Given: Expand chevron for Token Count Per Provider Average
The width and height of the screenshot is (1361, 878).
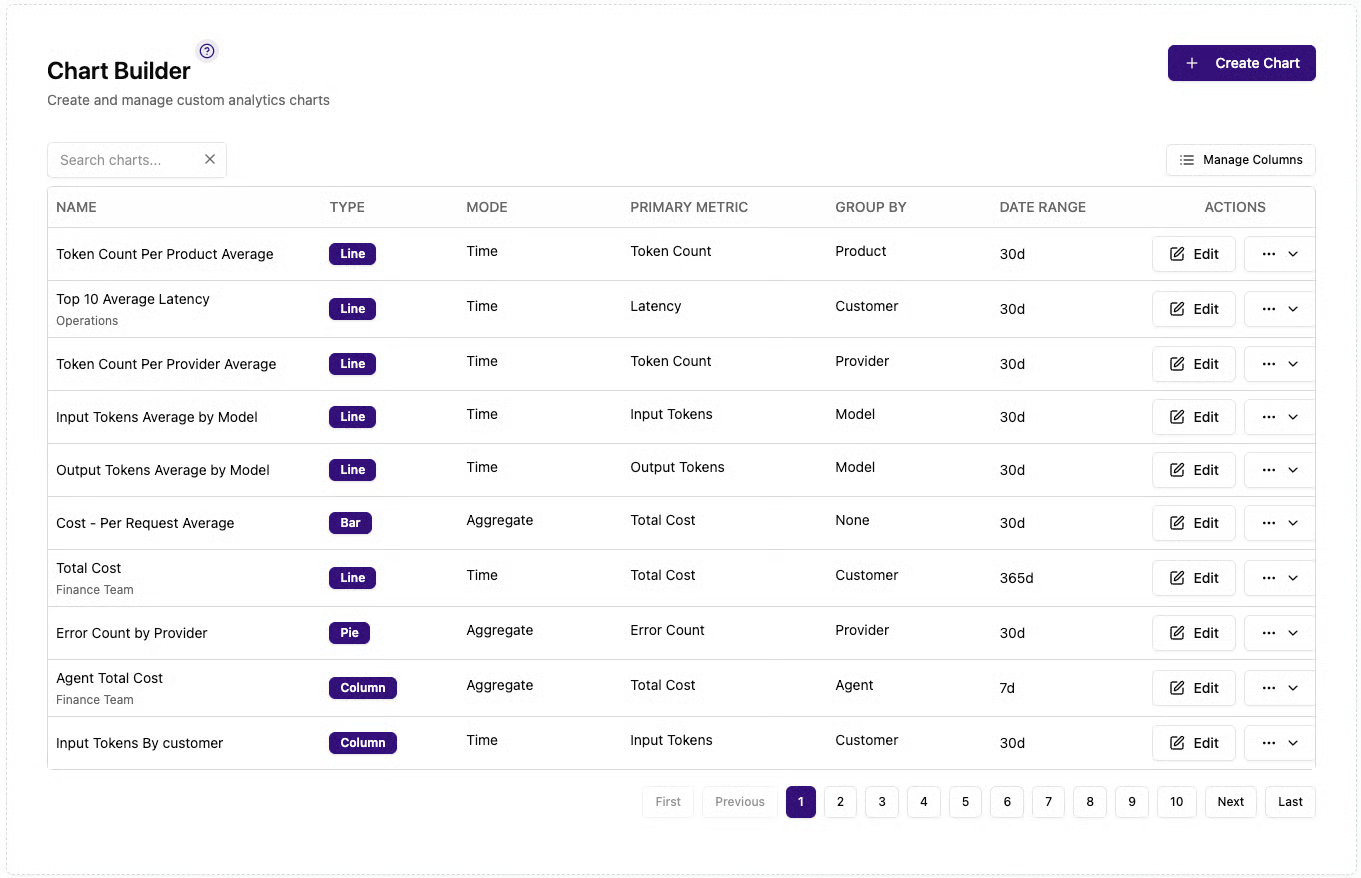Looking at the screenshot, I should [1293, 364].
